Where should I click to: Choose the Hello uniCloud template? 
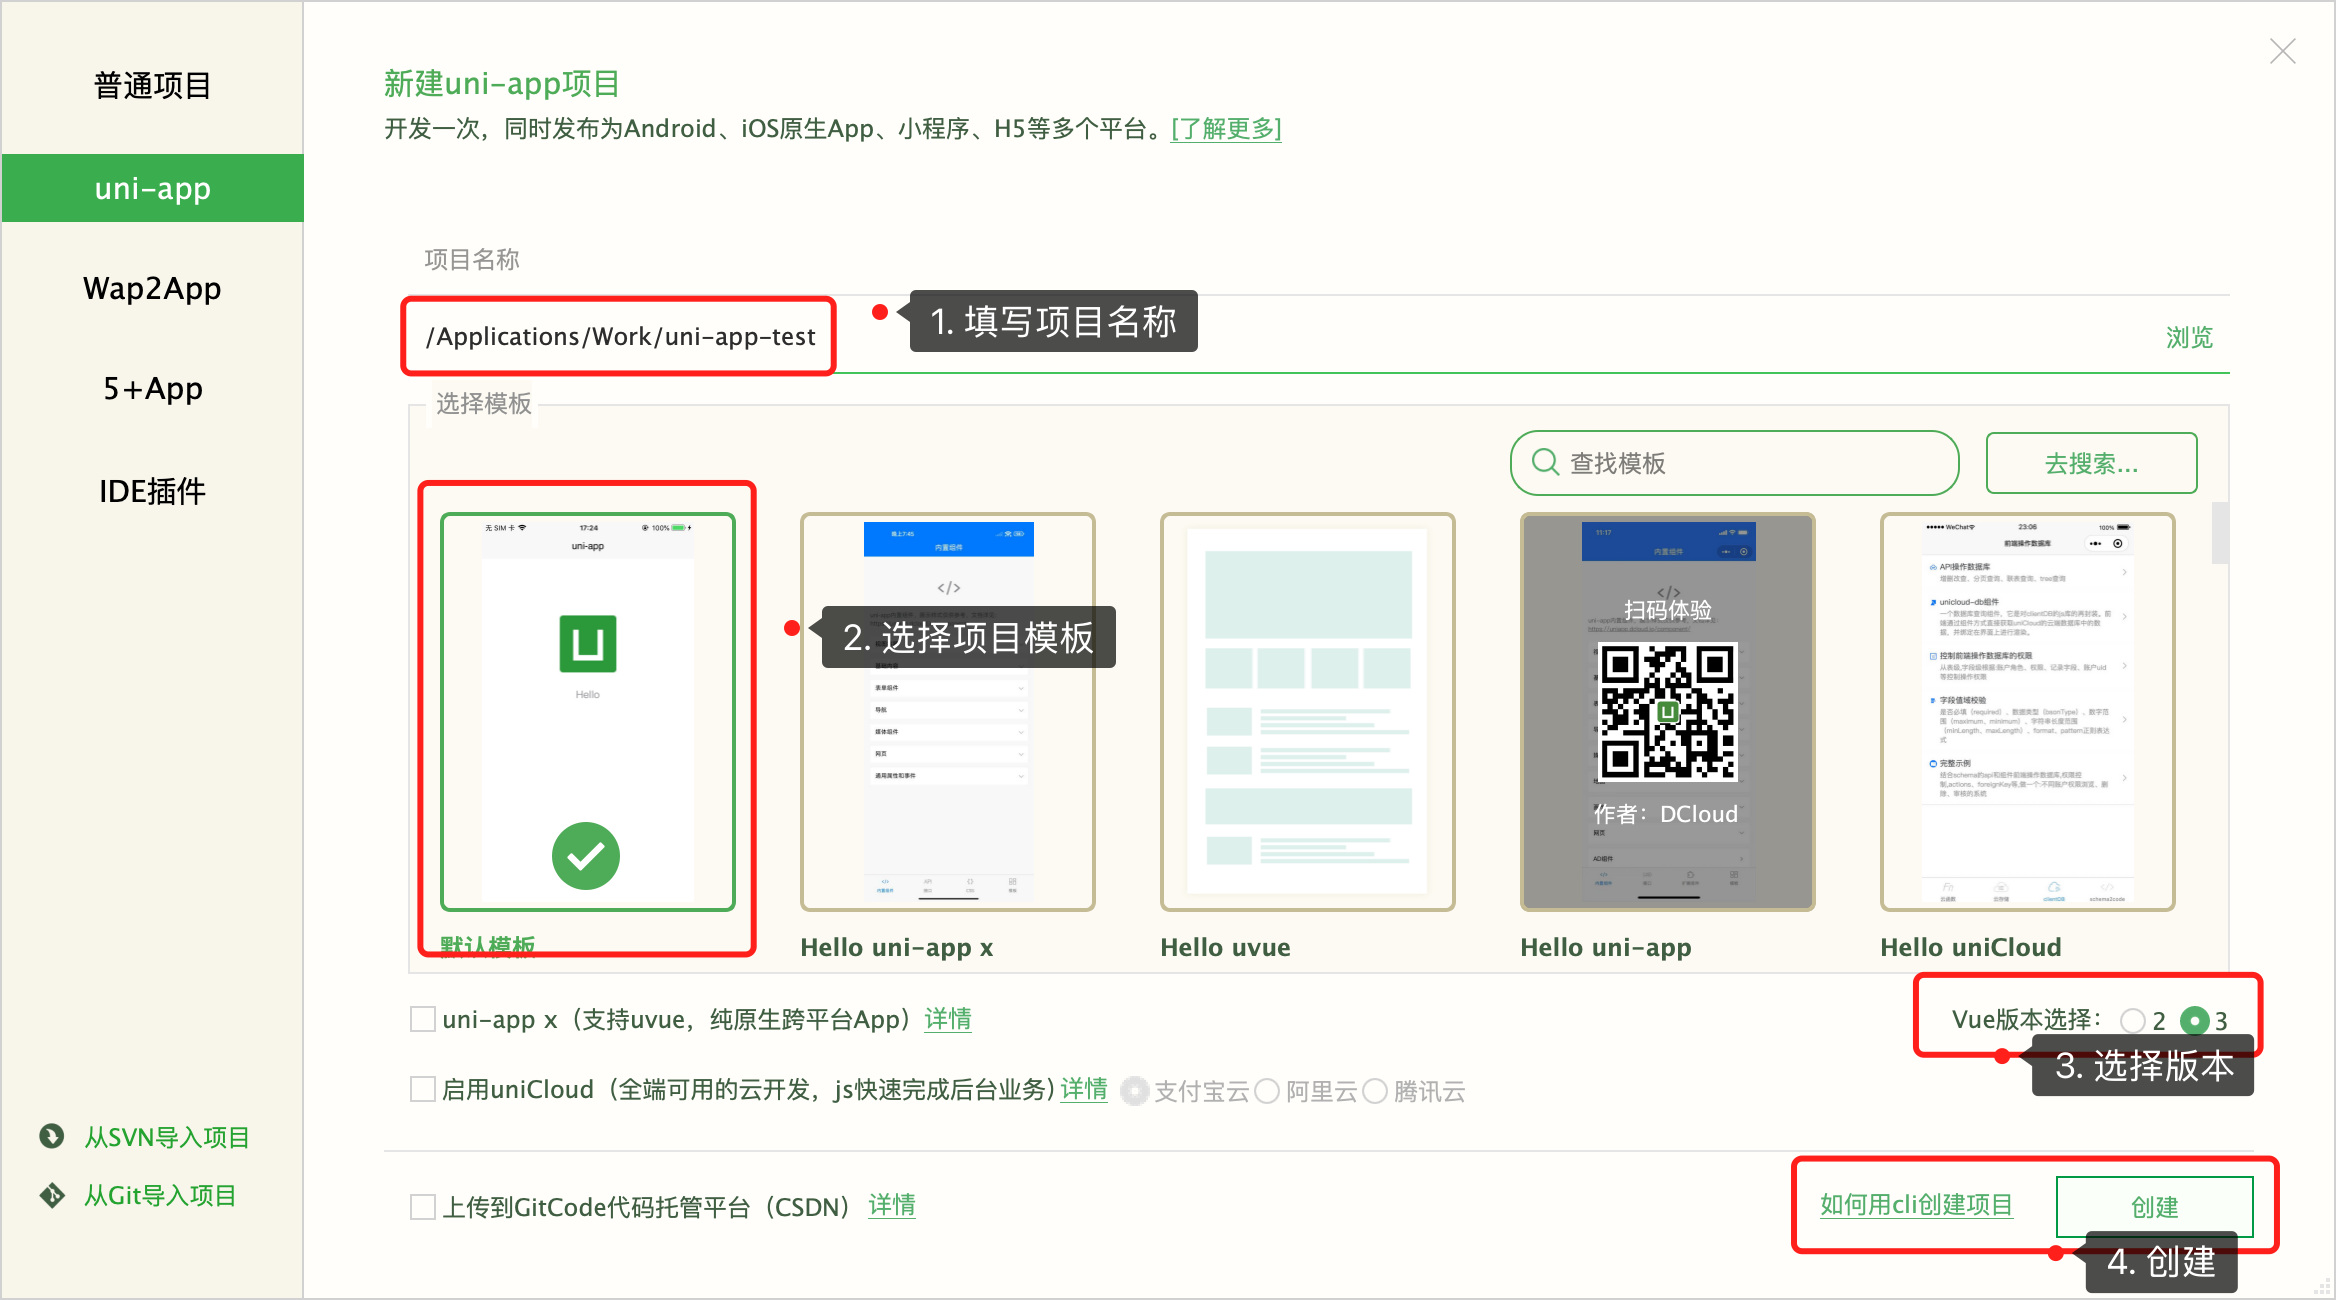(x=2028, y=712)
